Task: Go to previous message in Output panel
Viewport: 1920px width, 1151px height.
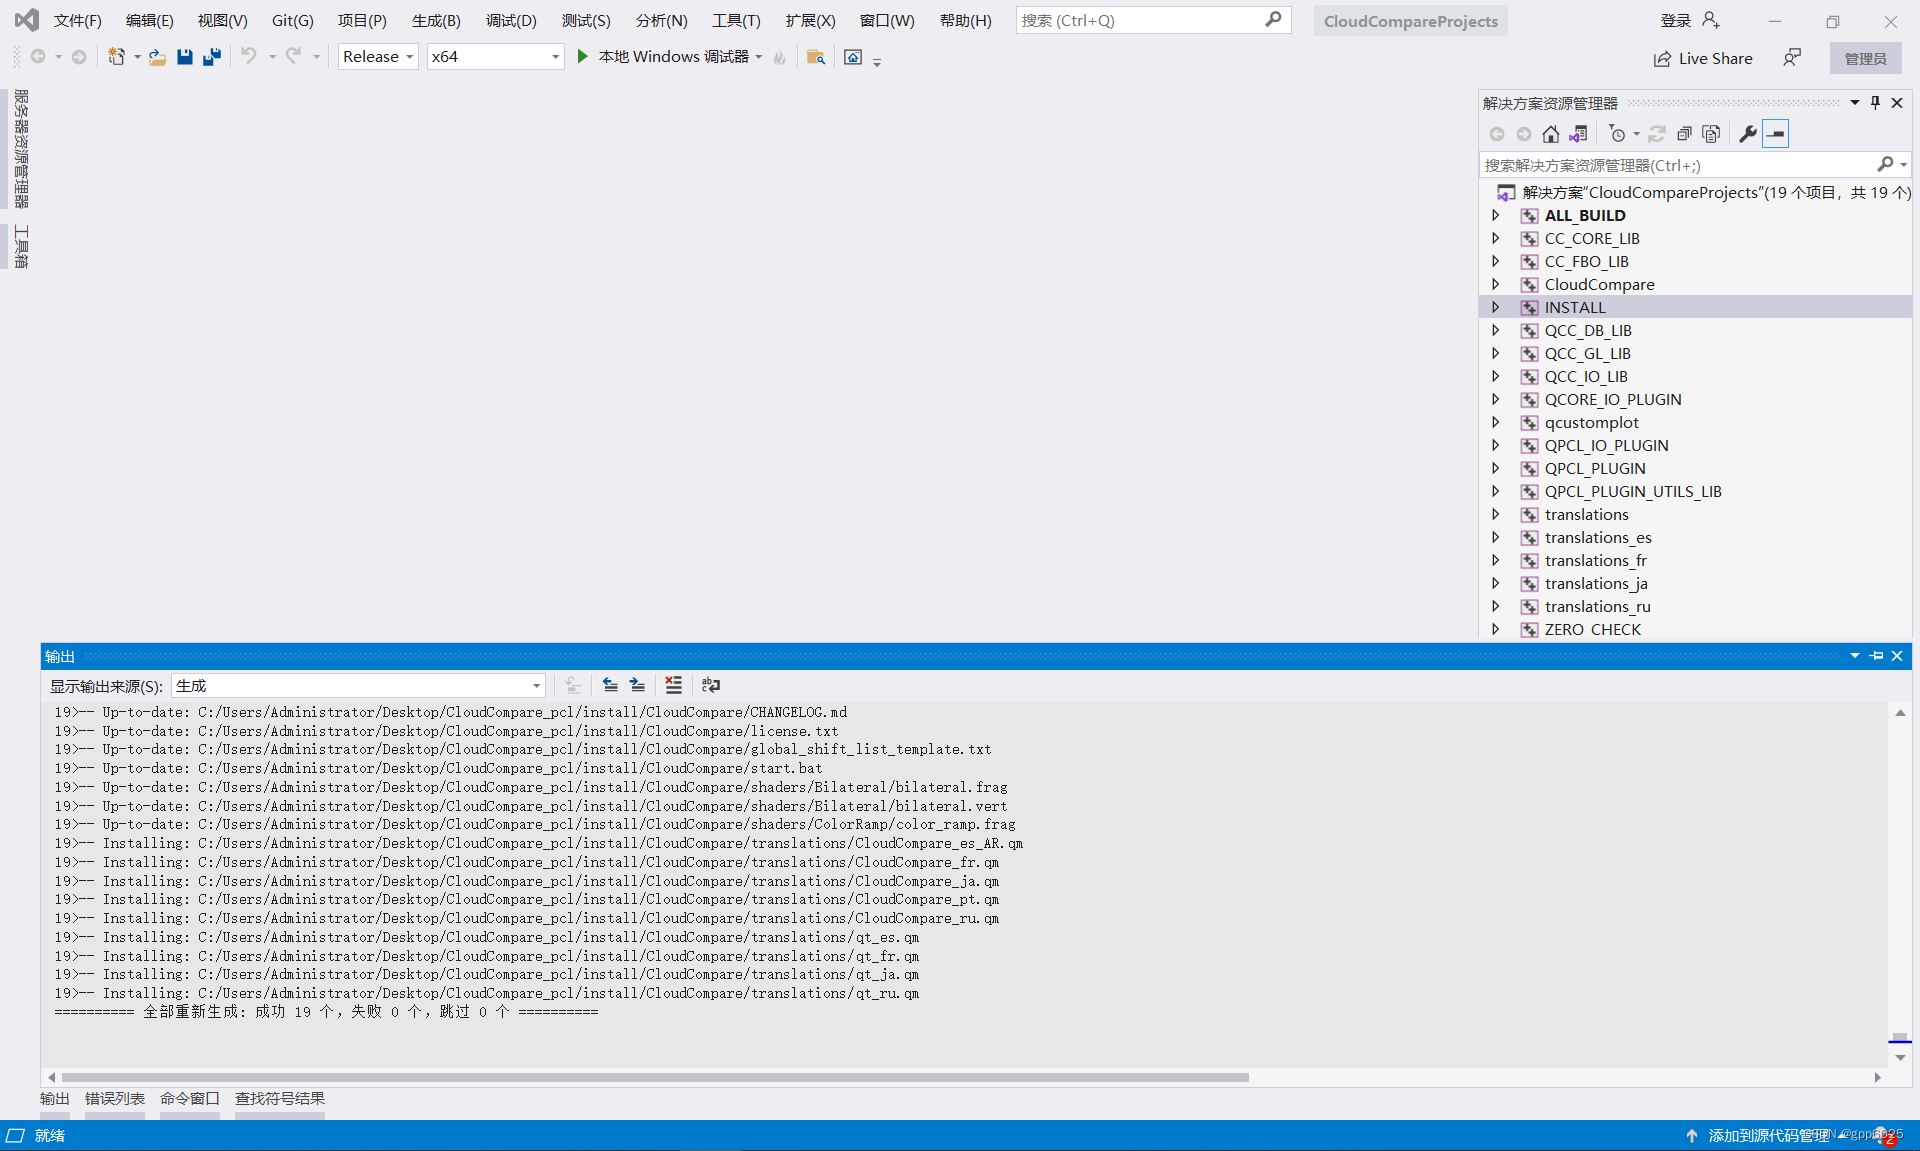Action: point(610,685)
